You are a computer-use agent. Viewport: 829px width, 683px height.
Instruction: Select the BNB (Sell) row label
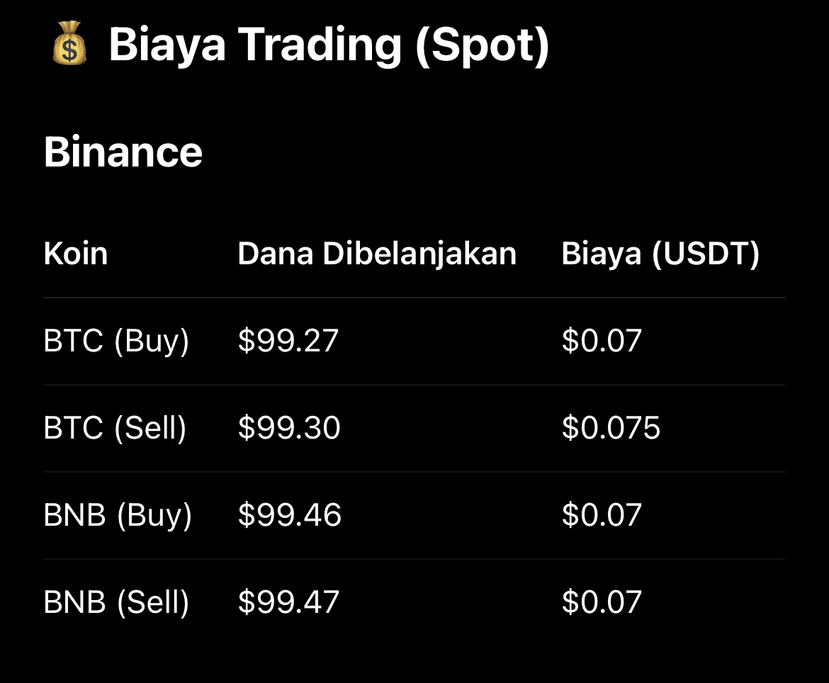click(116, 602)
